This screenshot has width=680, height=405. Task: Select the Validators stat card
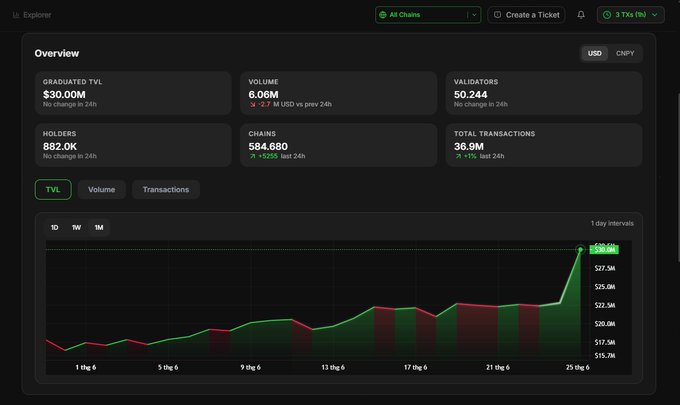coord(544,93)
